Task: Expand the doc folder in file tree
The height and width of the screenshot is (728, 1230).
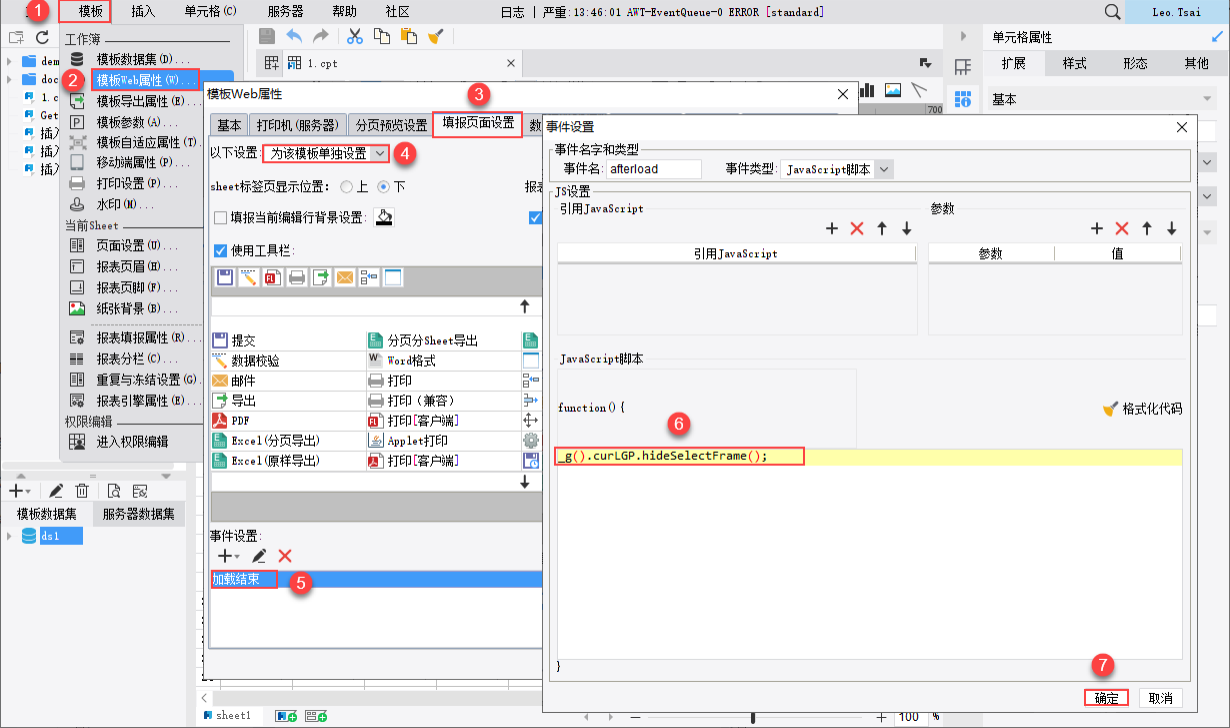Action: point(10,79)
